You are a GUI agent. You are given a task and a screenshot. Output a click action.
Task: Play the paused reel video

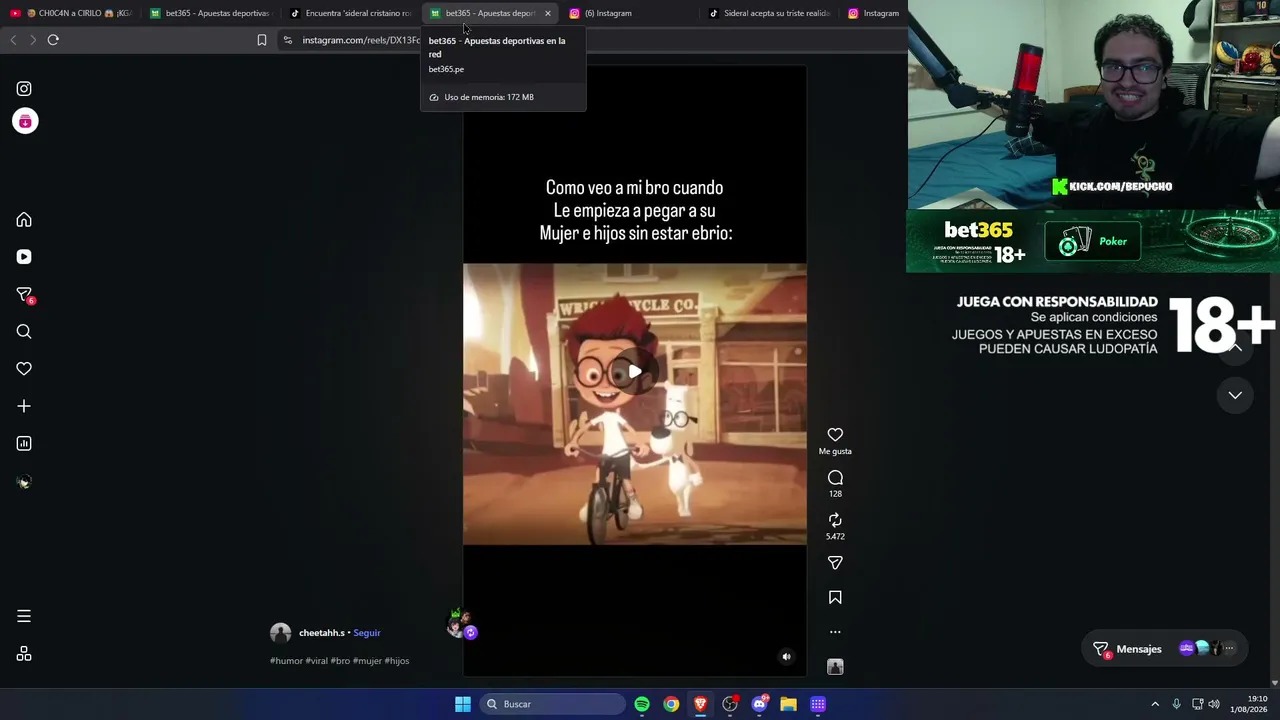point(635,372)
